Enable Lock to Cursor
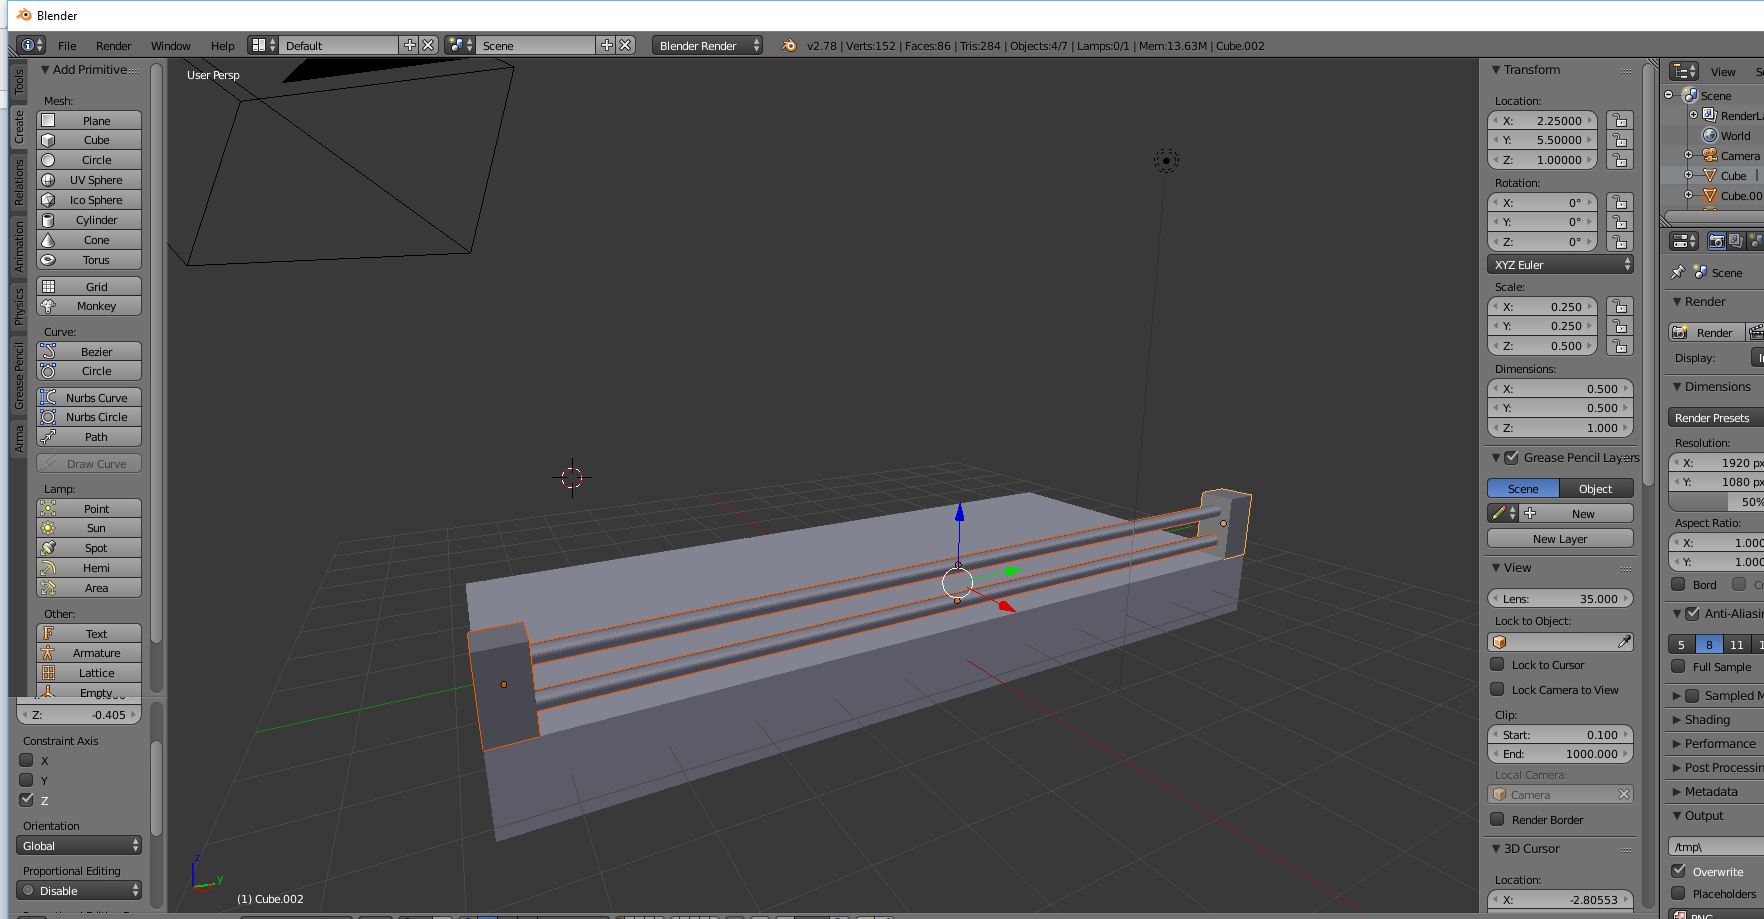1764x919 pixels. 1497,664
